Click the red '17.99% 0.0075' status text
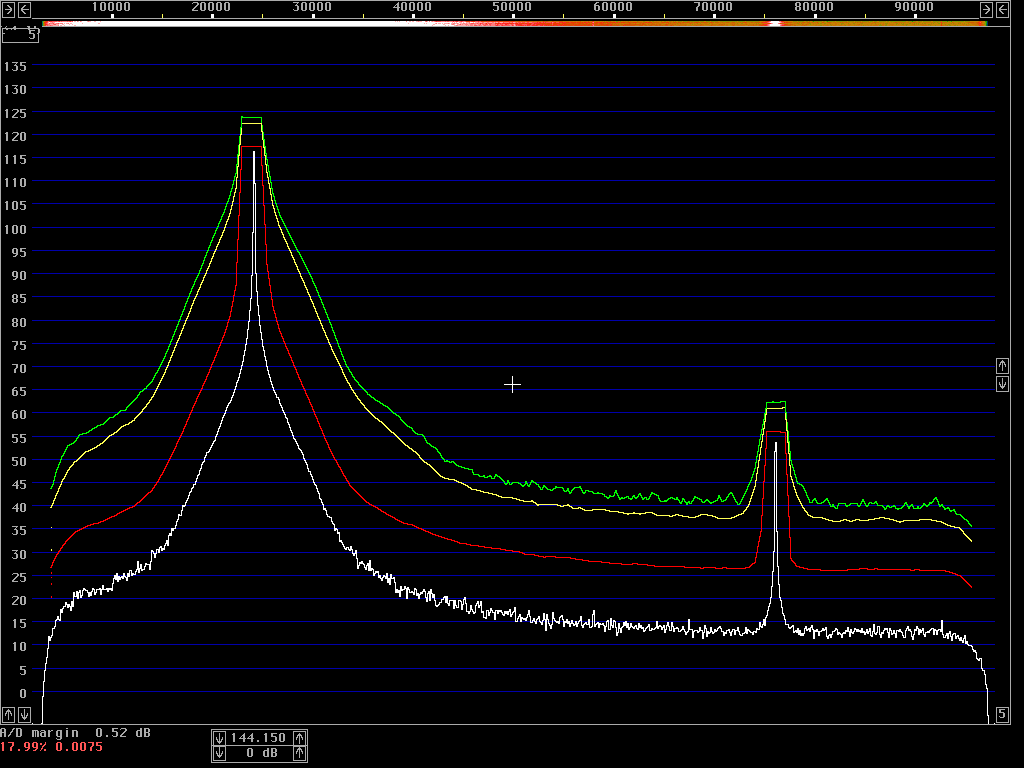This screenshot has width=1024, height=768. point(52,747)
